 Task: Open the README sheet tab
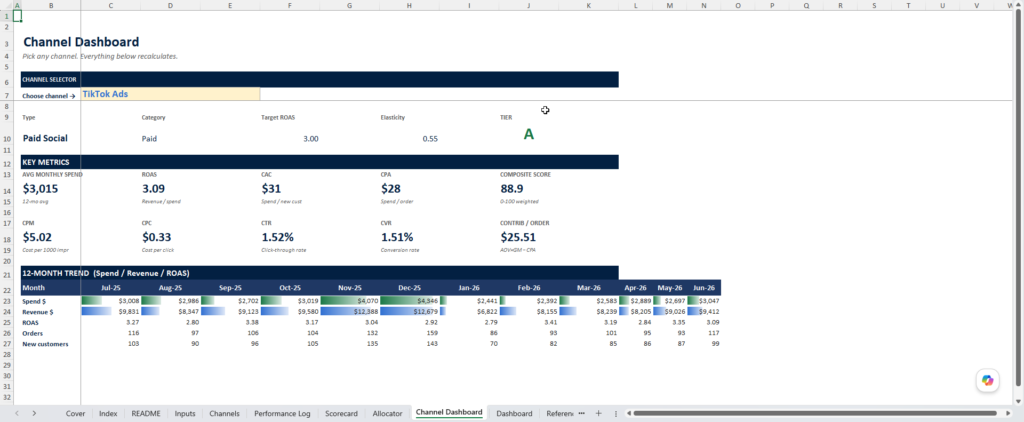(x=146, y=414)
